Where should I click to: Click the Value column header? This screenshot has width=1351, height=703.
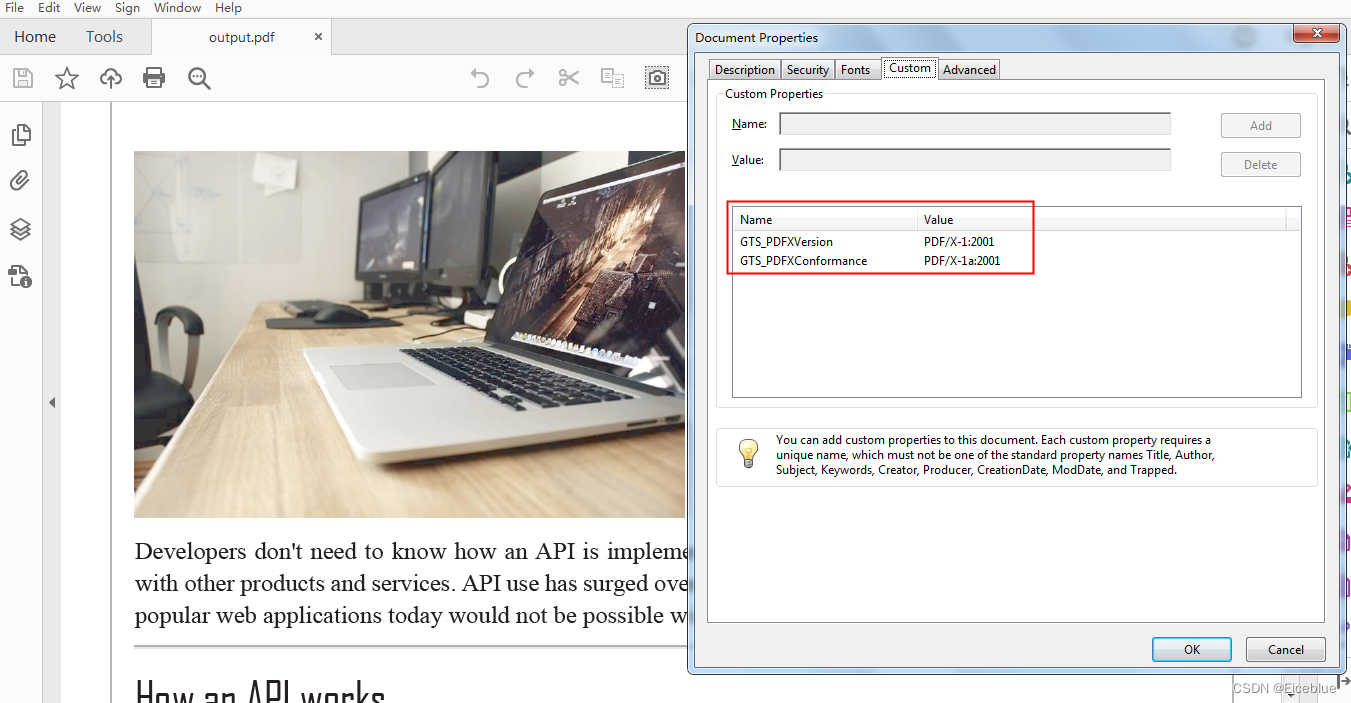coord(1101,219)
